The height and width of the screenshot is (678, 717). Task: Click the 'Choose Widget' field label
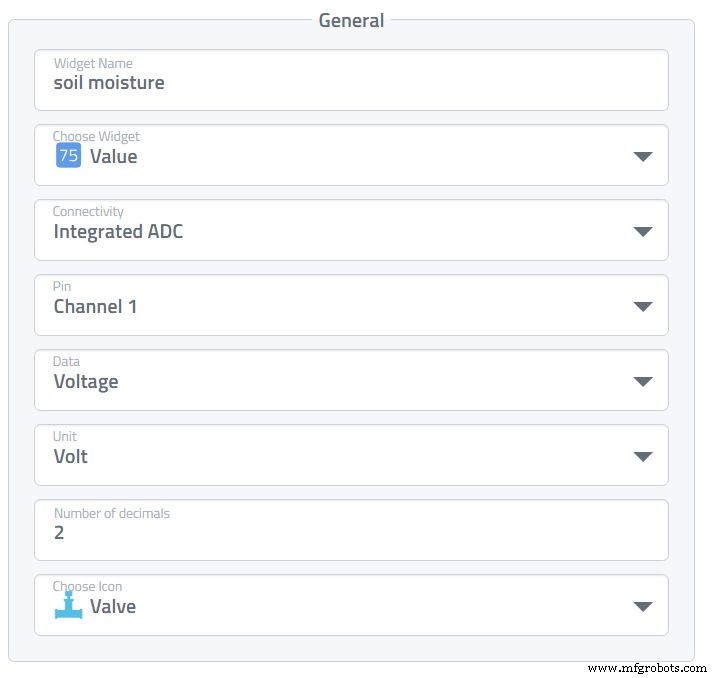(x=96, y=137)
